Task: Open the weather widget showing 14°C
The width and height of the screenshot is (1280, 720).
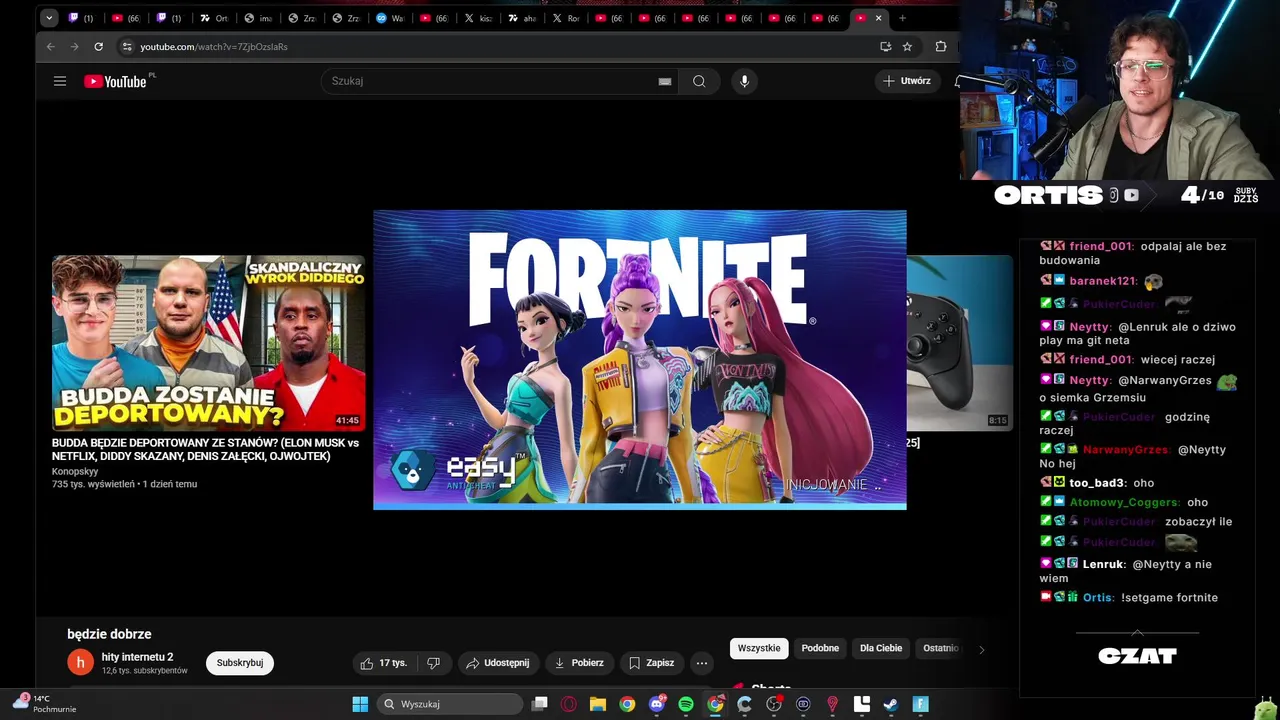Action: pyautogui.click(x=43, y=703)
